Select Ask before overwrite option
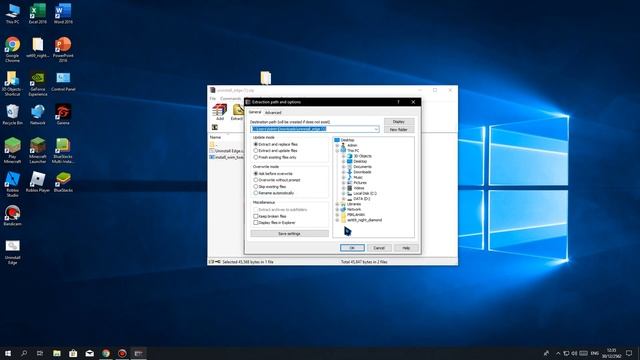This screenshot has width=640, height=360. (x=273, y=173)
